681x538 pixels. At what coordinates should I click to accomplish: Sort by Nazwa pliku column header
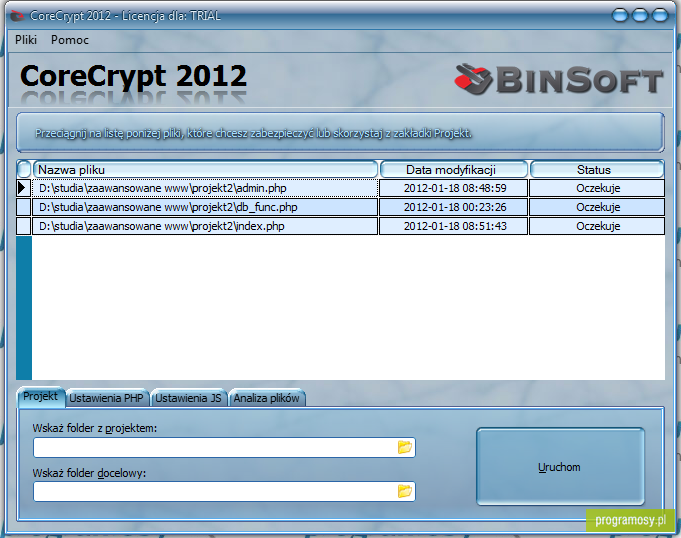point(205,169)
